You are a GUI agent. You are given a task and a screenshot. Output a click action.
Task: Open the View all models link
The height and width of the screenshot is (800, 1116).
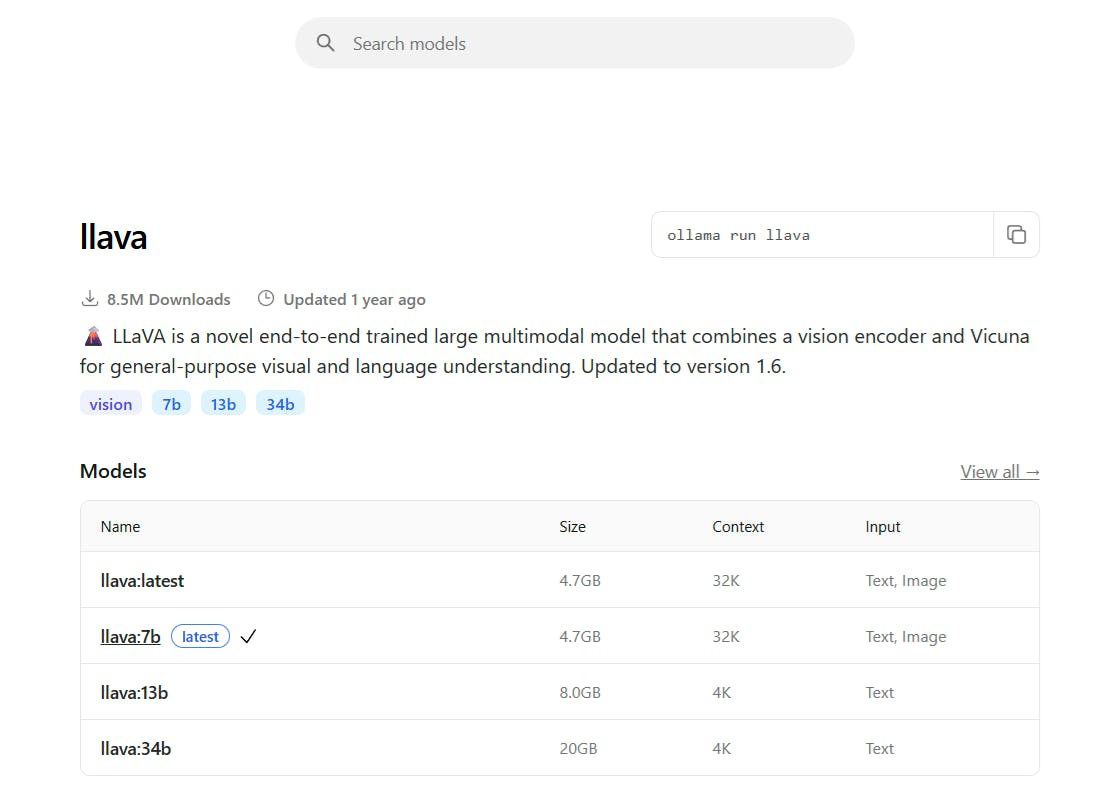(999, 472)
